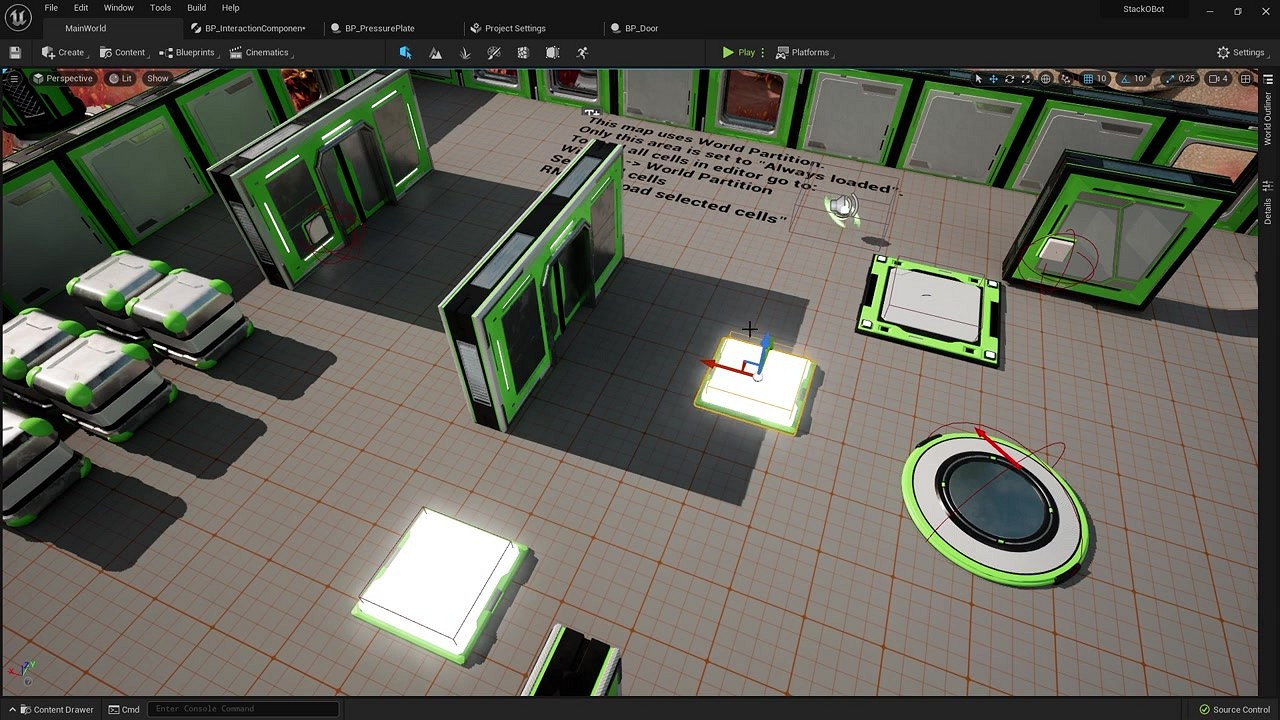The width and height of the screenshot is (1280, 720).
Task: Open the Animation mode icon
Action: click(x=582, y=52)
